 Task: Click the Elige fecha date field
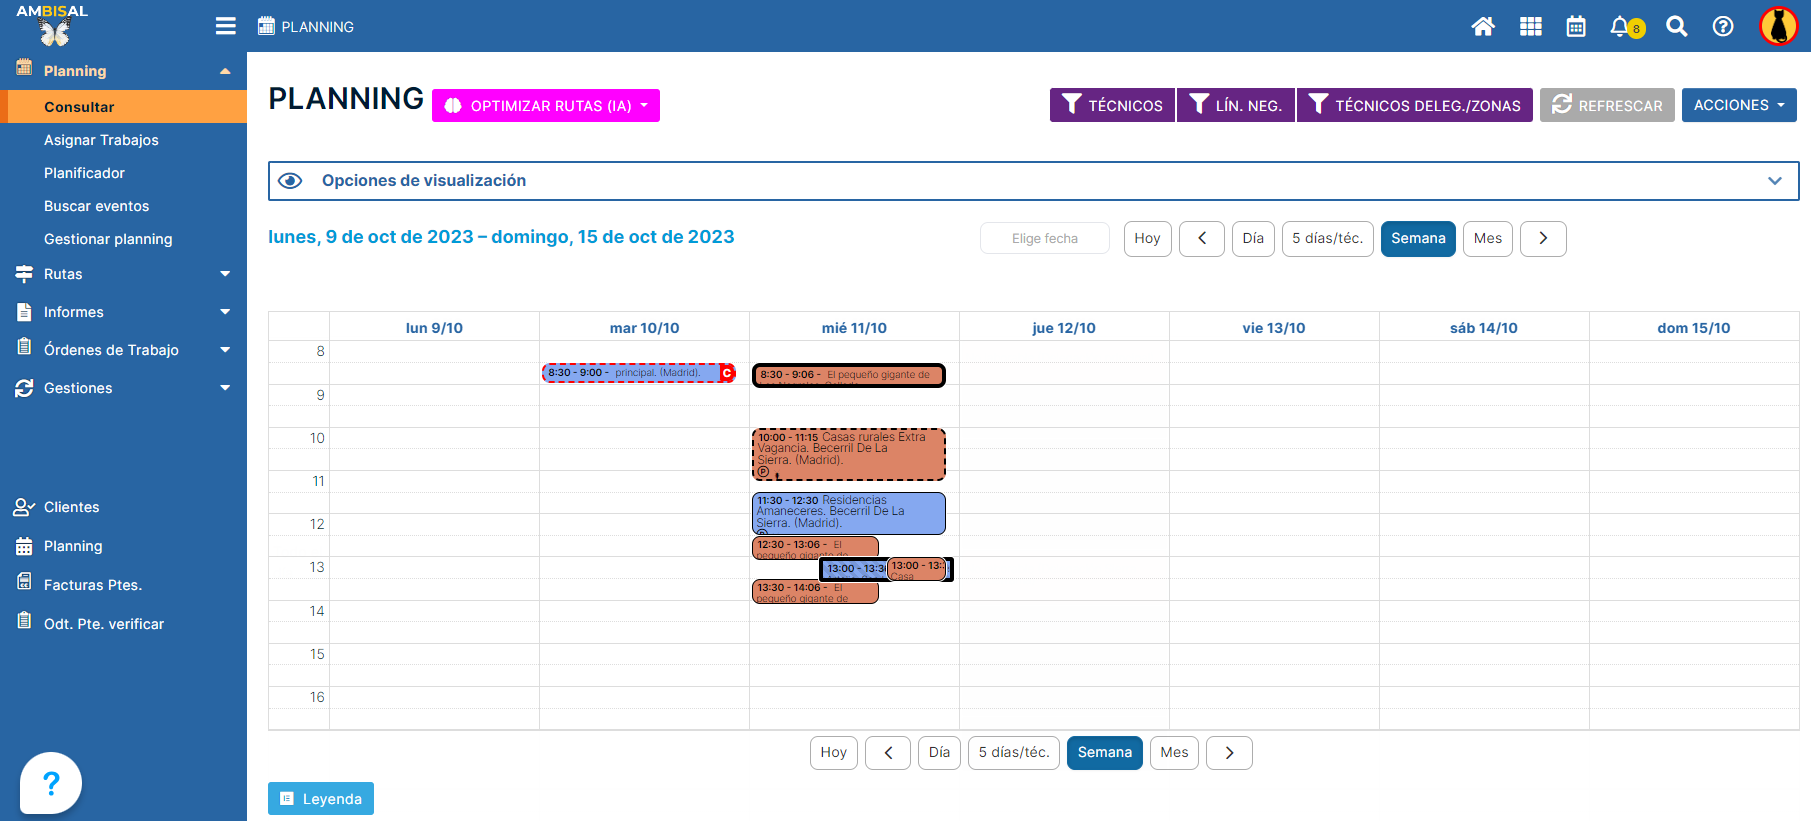point(1044,239)
